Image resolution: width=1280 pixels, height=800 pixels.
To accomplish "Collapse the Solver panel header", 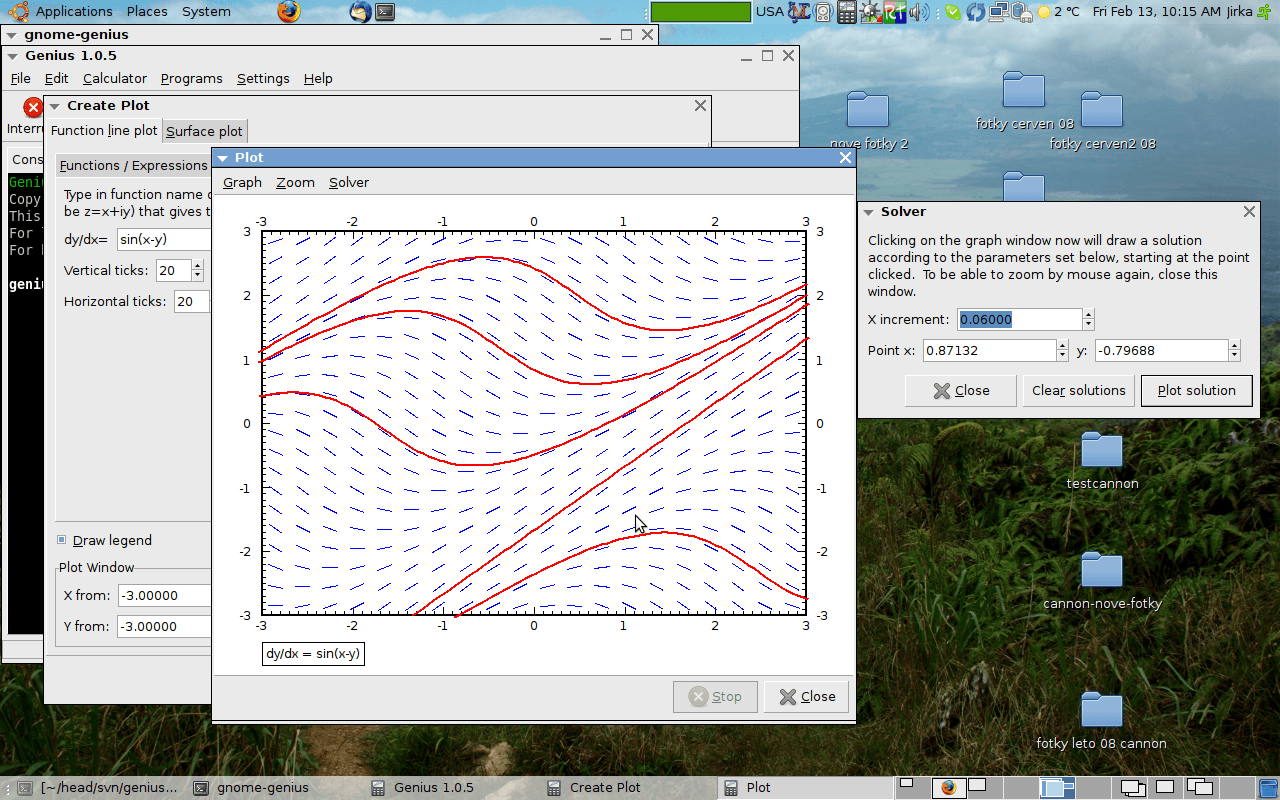I will point(868,211).
